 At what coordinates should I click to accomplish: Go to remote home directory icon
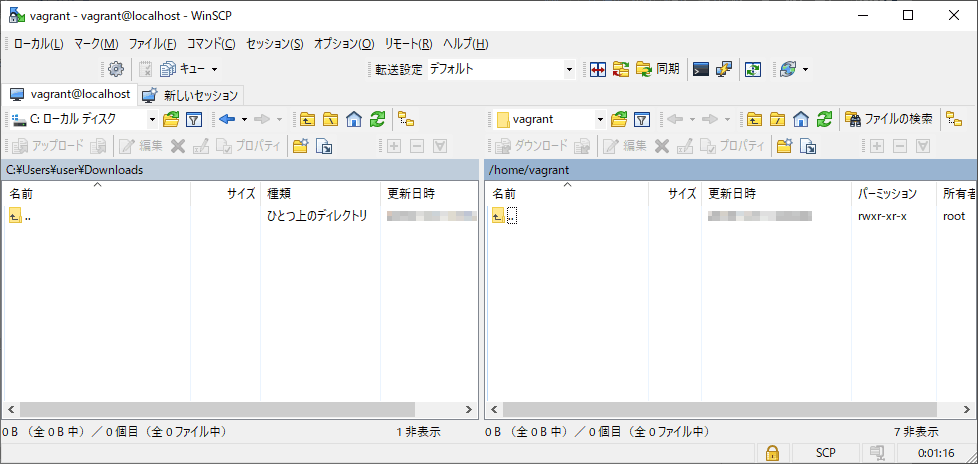[801, 118]
